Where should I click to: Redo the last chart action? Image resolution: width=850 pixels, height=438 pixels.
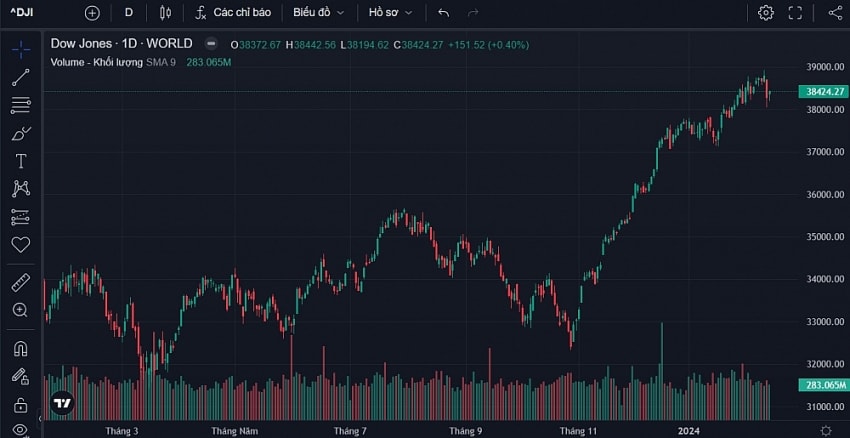pyautogui.click(x=473, y=12)
